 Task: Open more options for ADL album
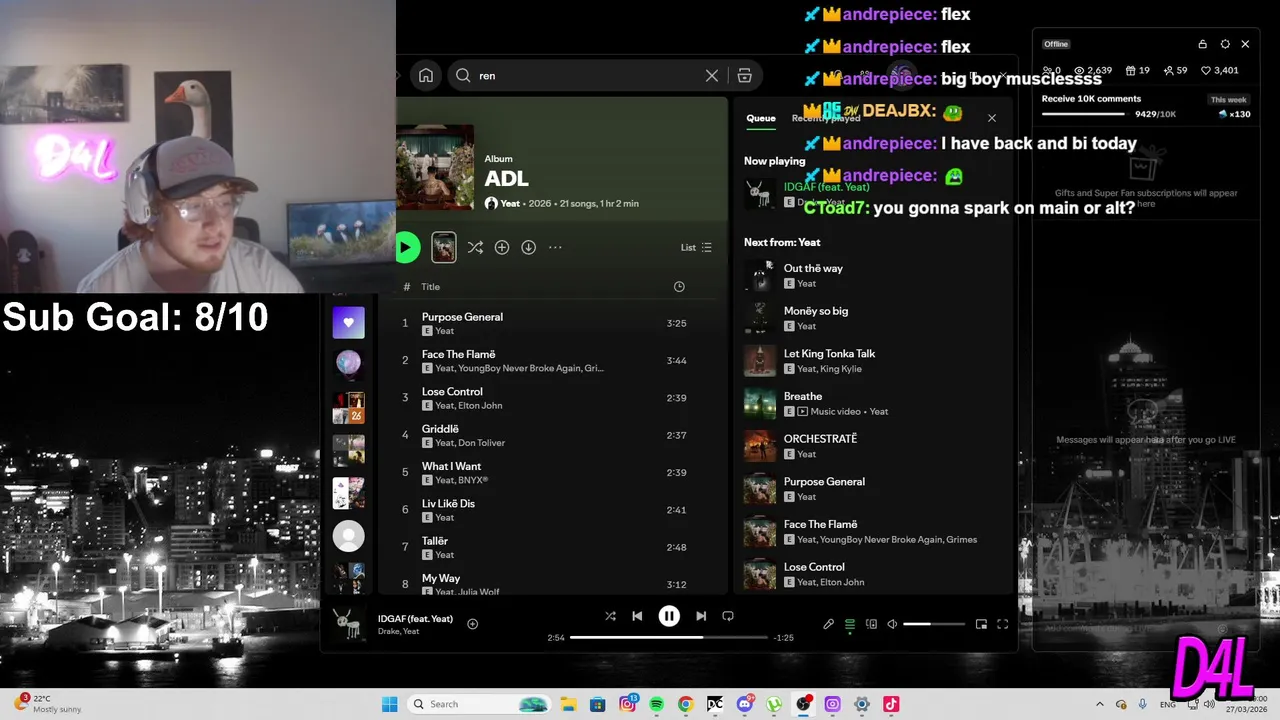(x=555, y=247)
